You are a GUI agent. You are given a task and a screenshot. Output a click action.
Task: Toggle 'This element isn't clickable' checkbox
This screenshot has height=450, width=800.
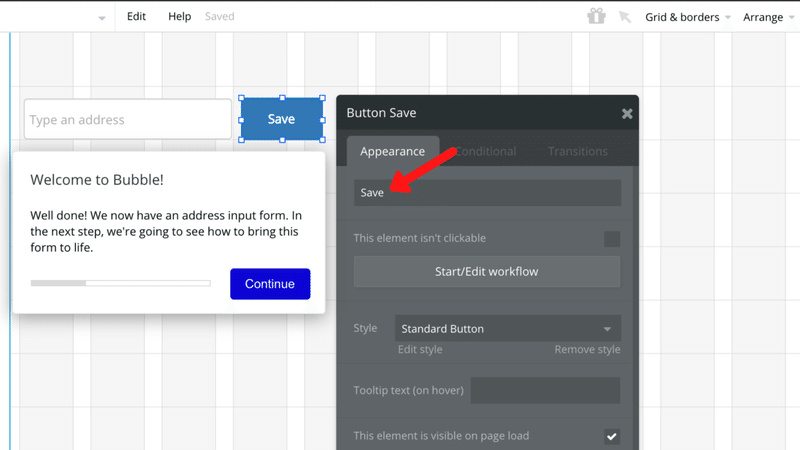[612, 239]
